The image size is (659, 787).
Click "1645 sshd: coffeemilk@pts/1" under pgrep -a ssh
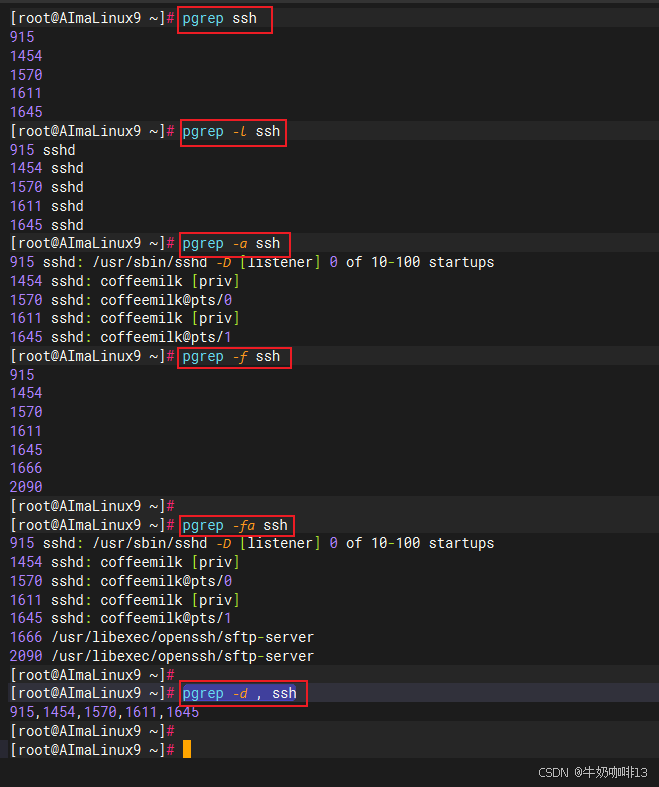(x=120, y=337)
